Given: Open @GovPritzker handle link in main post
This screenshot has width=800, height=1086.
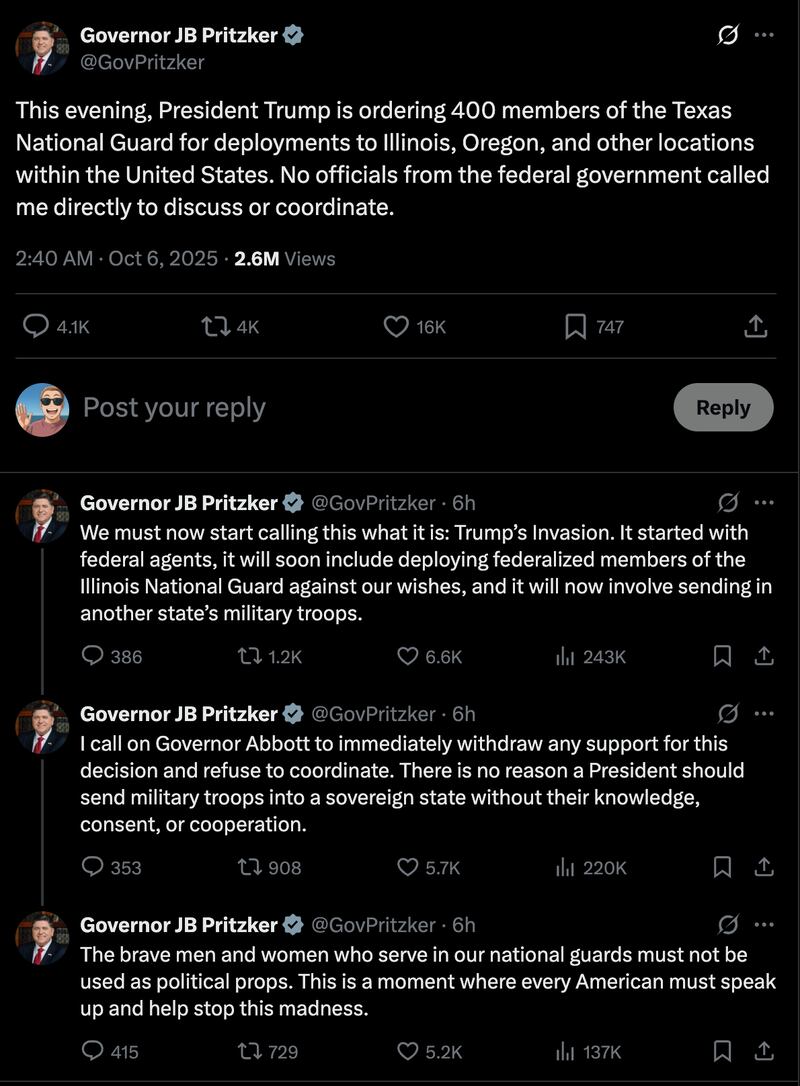Looking at the screenshot, I should point(142,62).
